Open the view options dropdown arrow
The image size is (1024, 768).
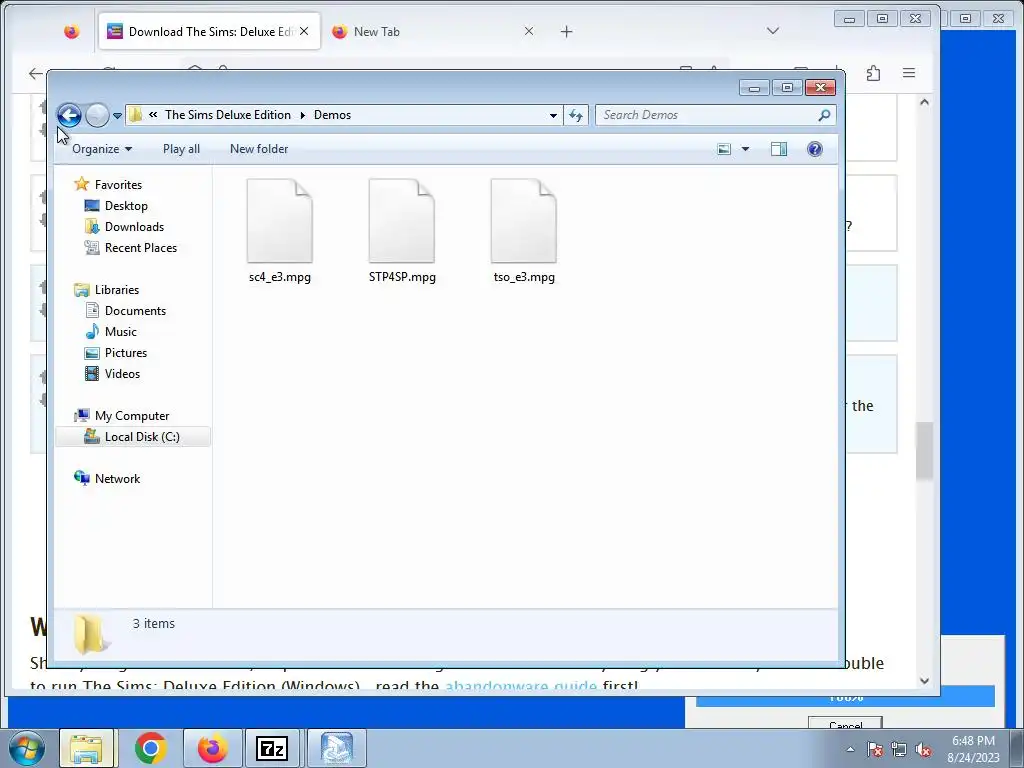click(x=745, y=149)
